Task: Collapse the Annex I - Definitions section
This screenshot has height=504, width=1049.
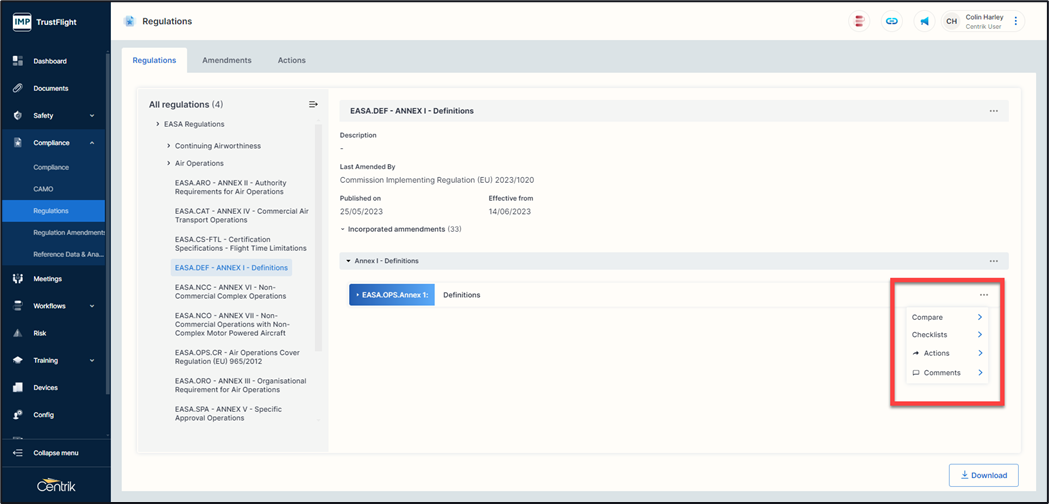Action: pos(348,261)
